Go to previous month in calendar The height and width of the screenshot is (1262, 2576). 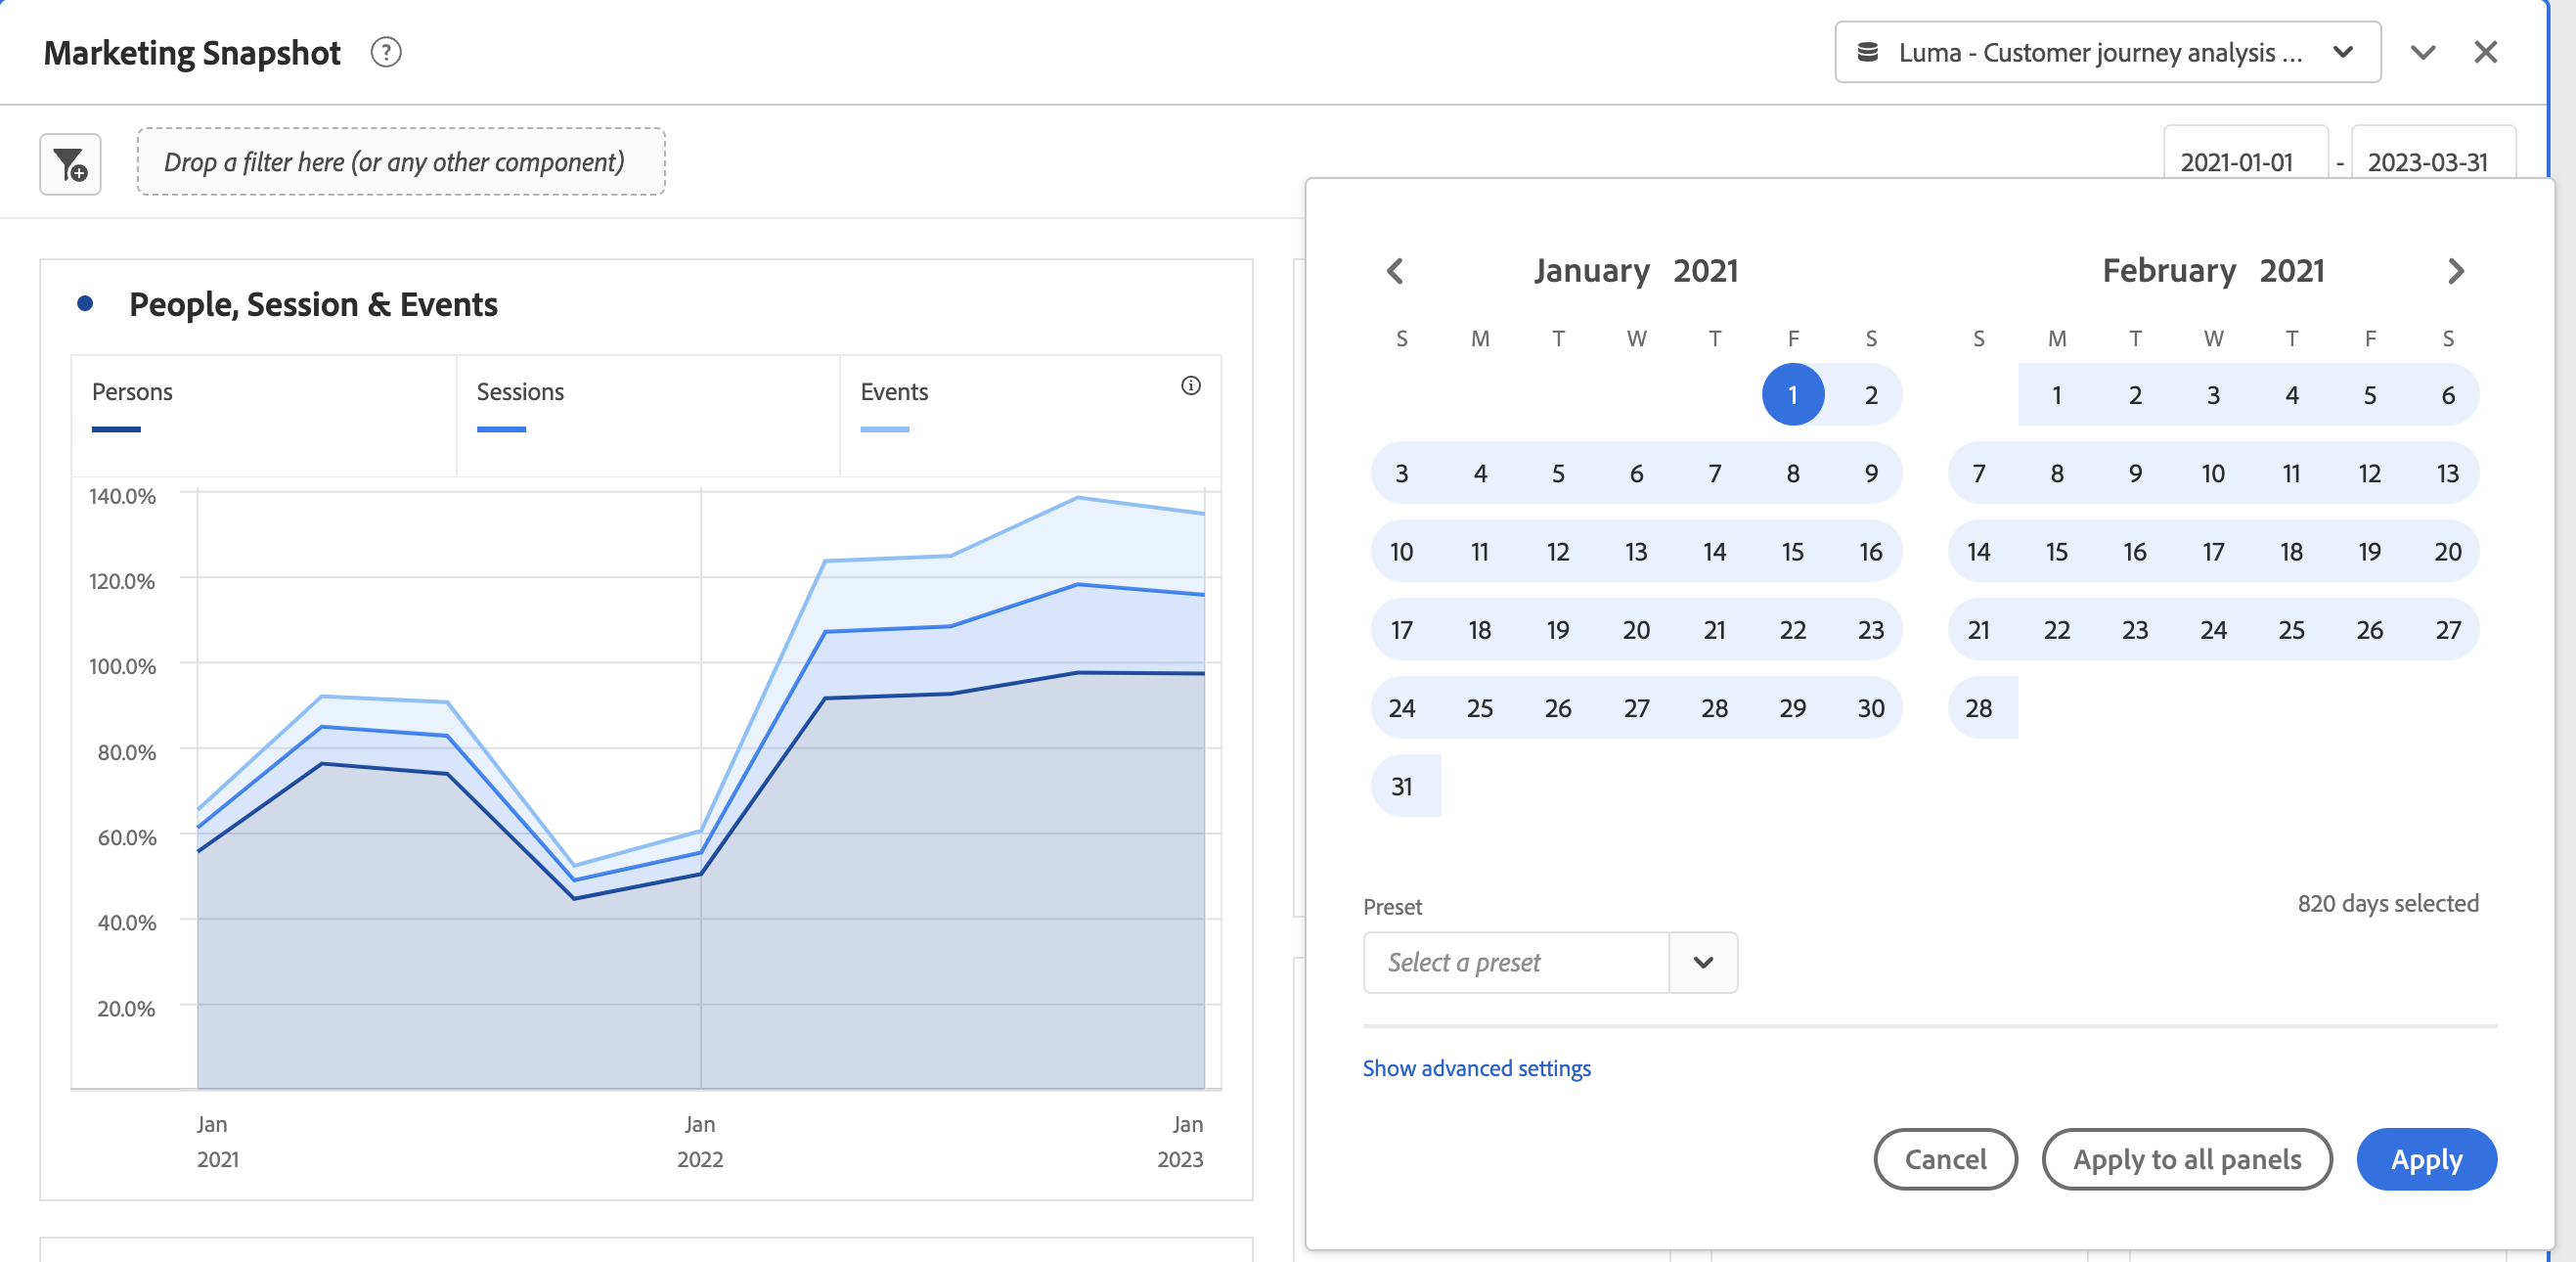point(1396,271)
